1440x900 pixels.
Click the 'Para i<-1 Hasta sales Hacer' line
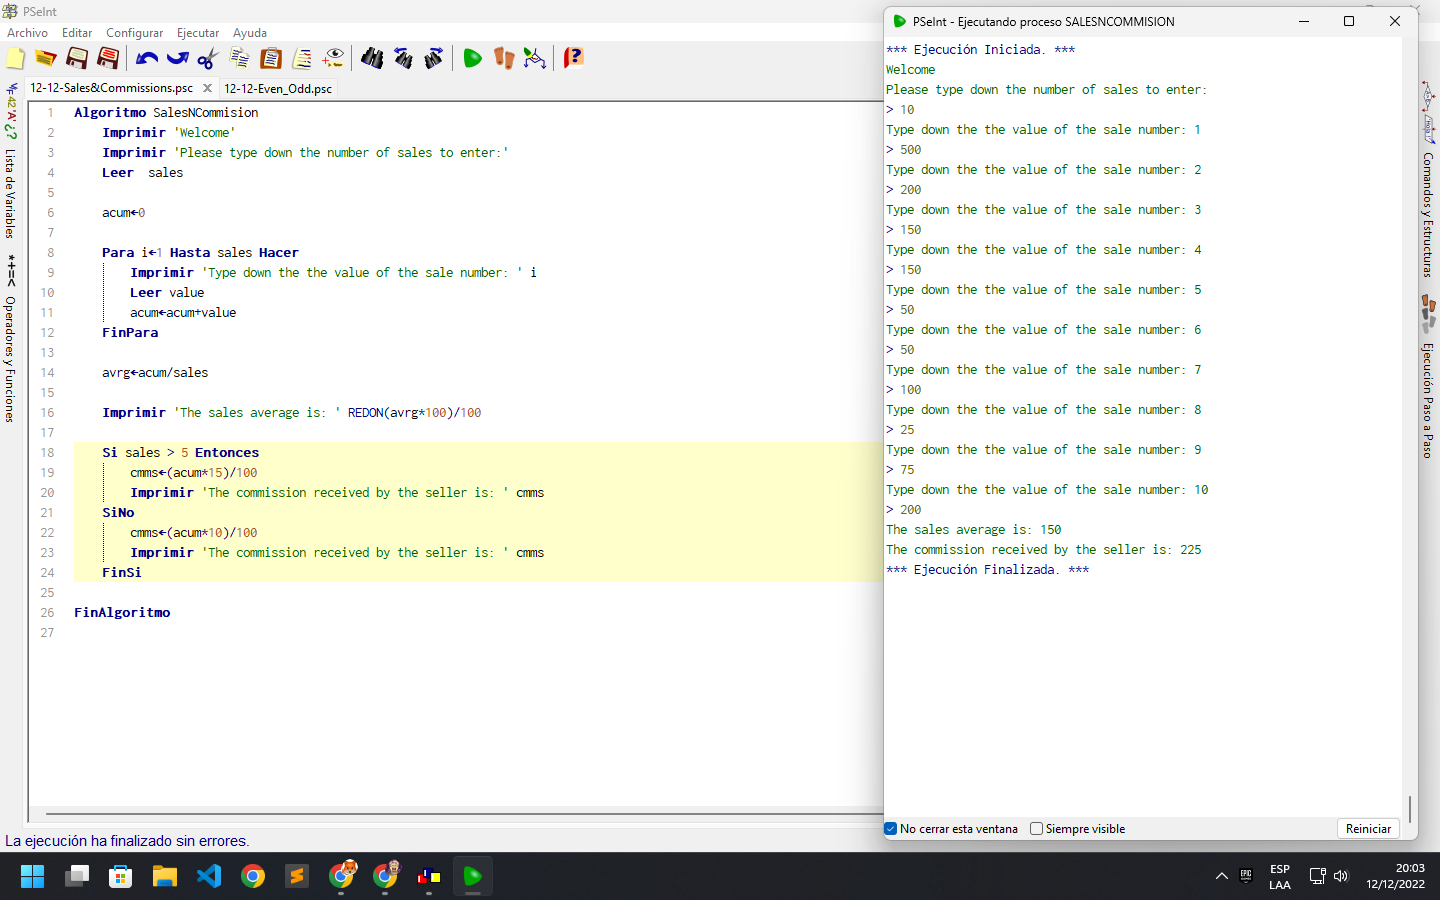pyautogui.click(x=200, y=253)
